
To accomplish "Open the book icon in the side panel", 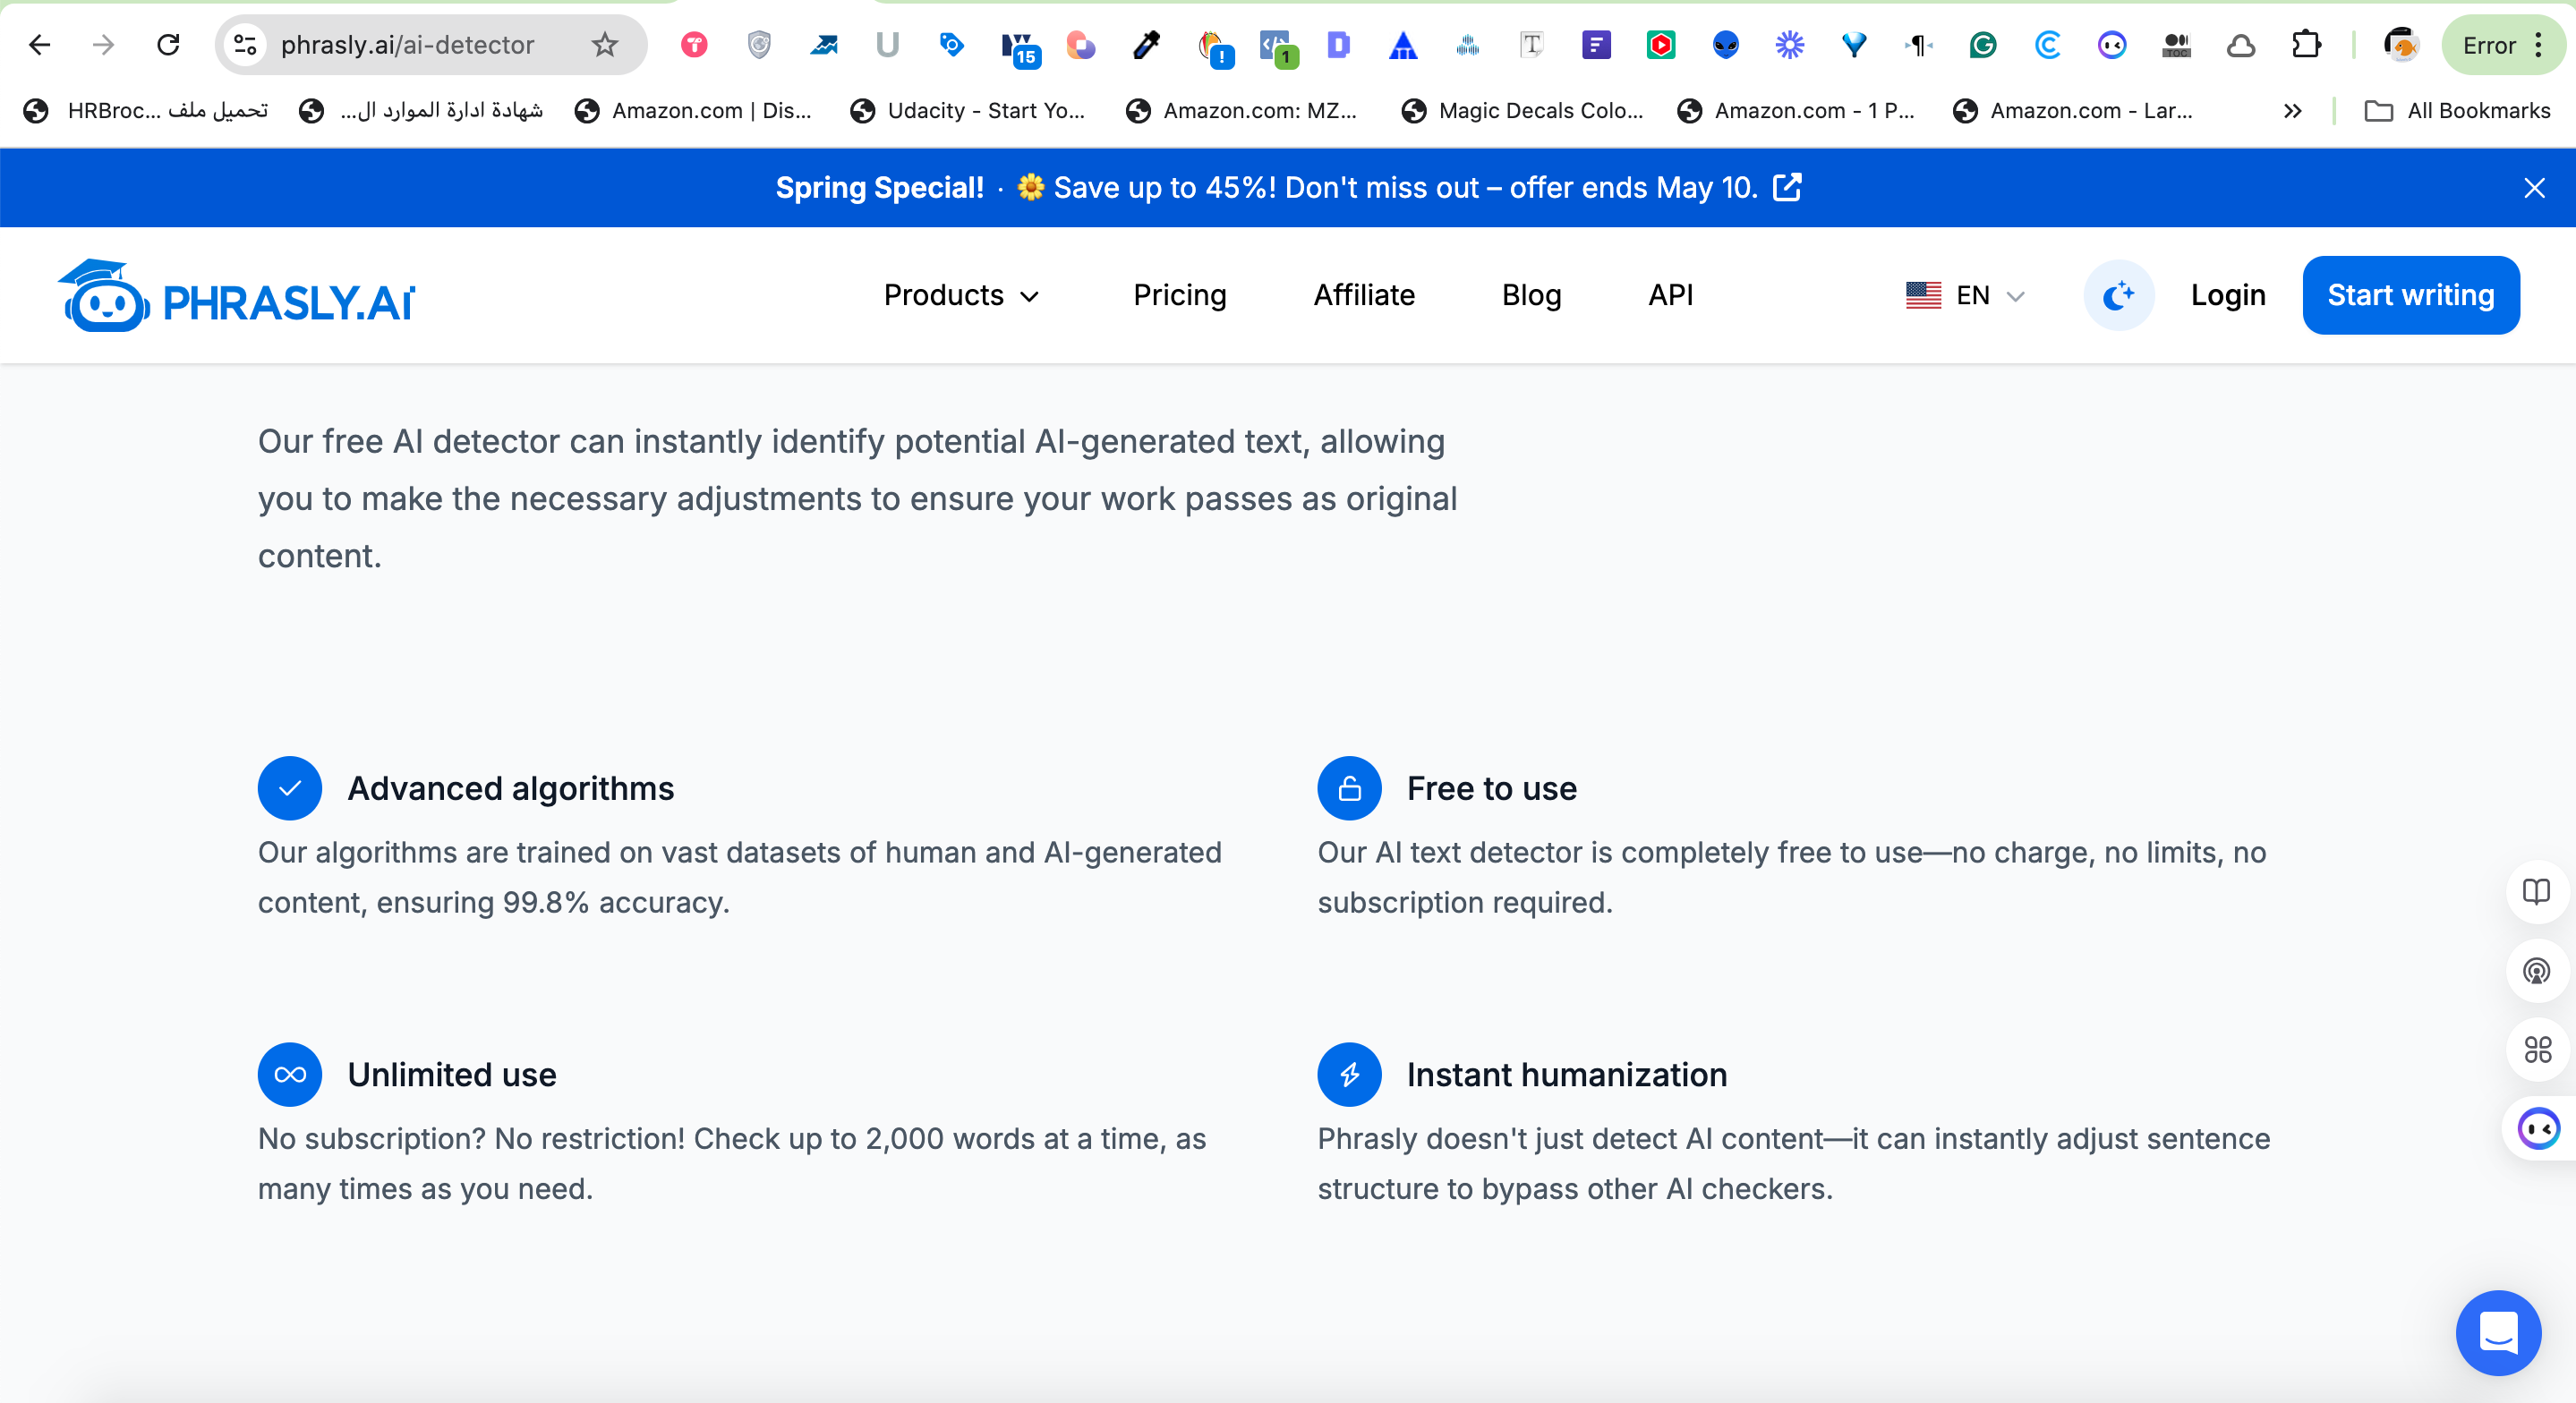I will point(2537,891).
